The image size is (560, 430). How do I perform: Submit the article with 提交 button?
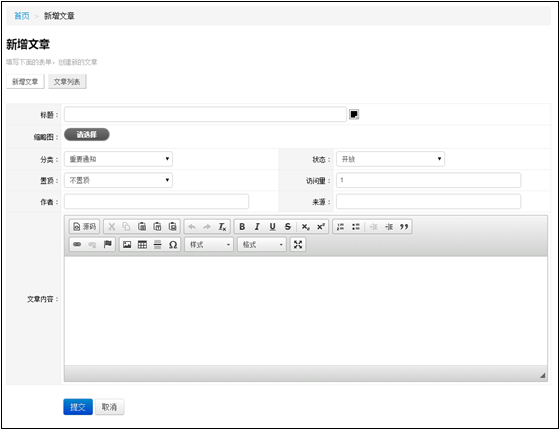[78, 407]
